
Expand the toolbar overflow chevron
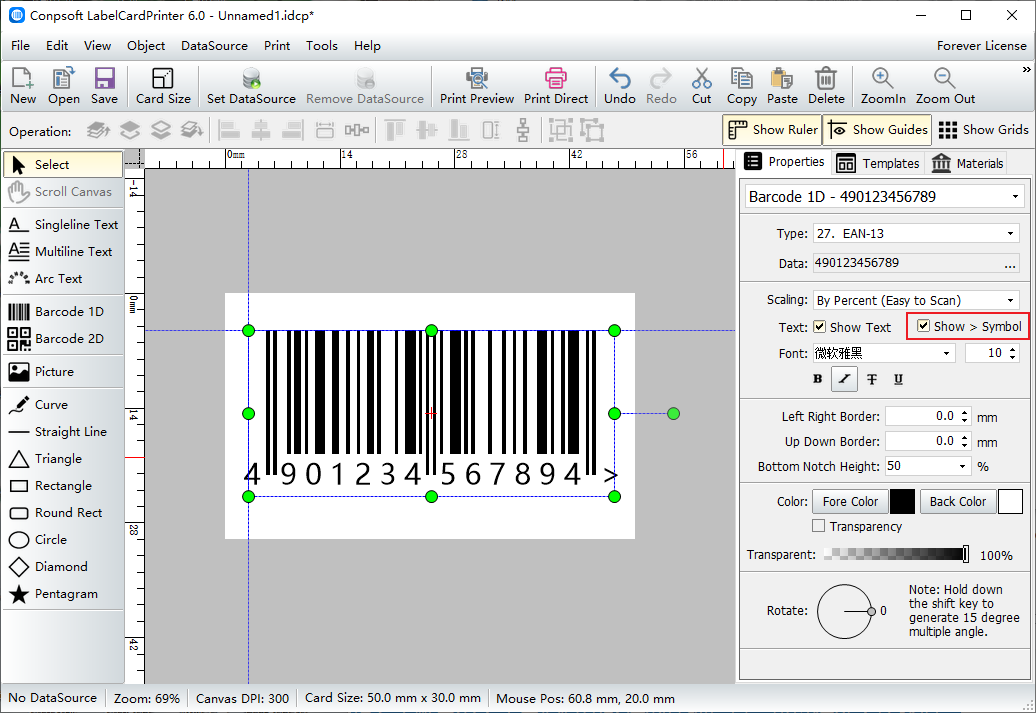(1026, 70)
